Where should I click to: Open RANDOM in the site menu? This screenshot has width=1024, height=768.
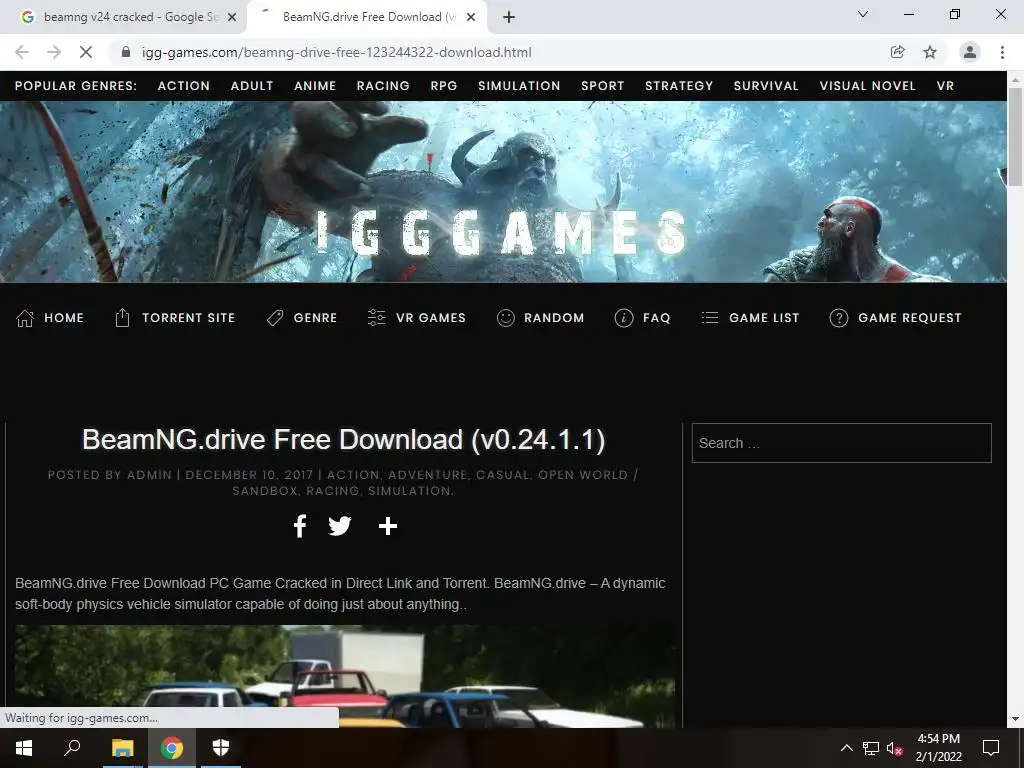554,318
